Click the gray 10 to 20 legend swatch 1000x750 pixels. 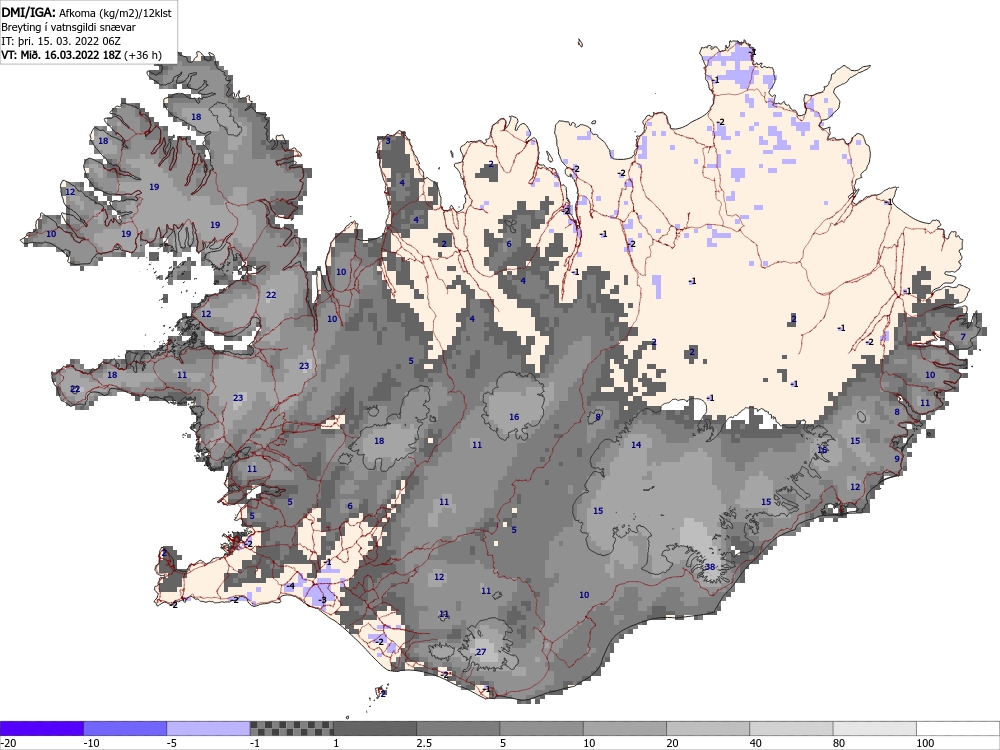(625, 728)
